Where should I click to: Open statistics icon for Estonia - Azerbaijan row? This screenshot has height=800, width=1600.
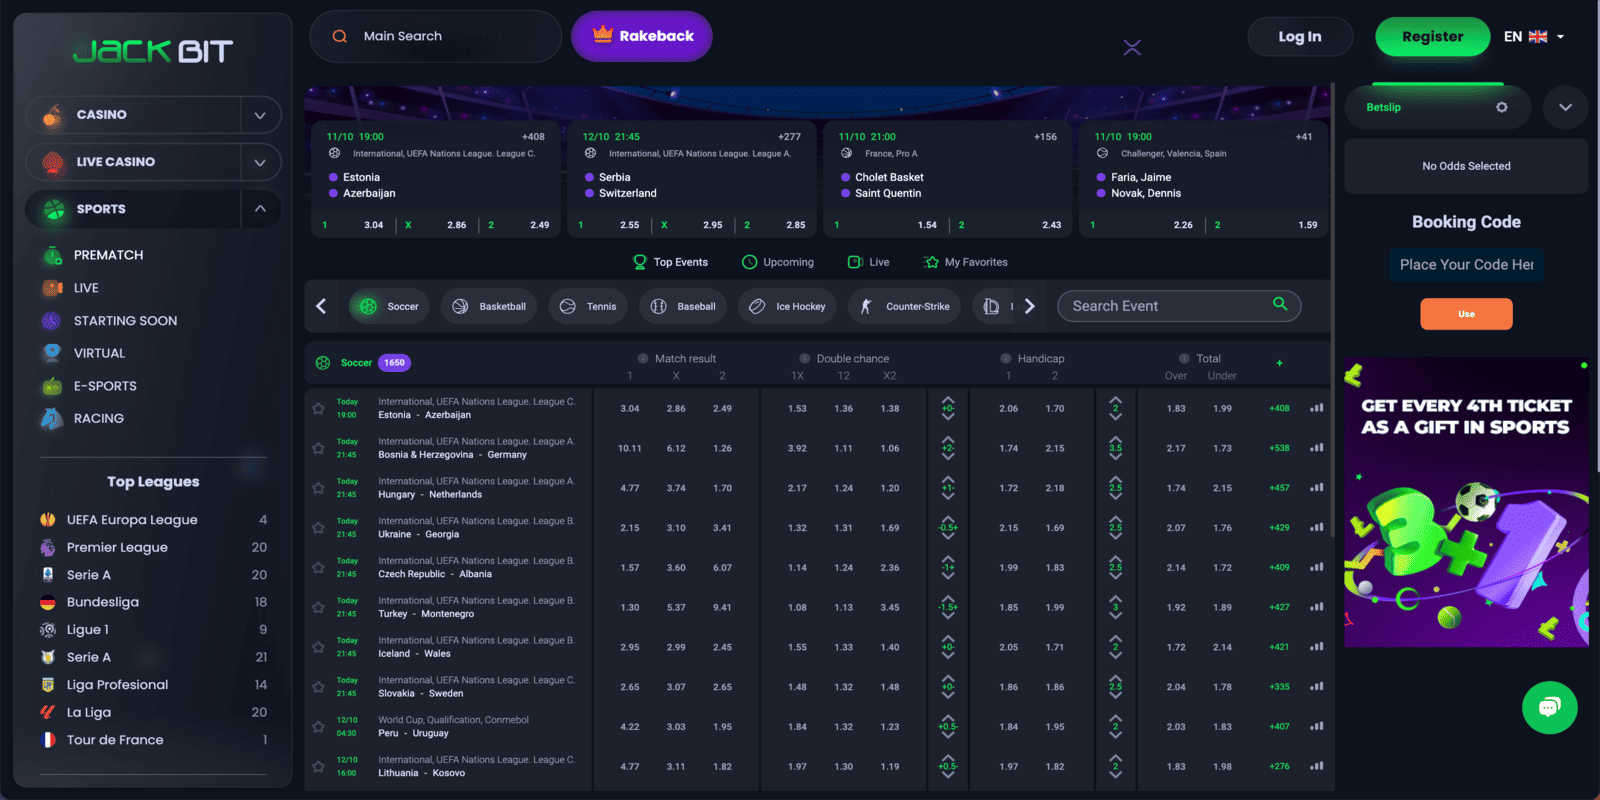[1317, 408]
